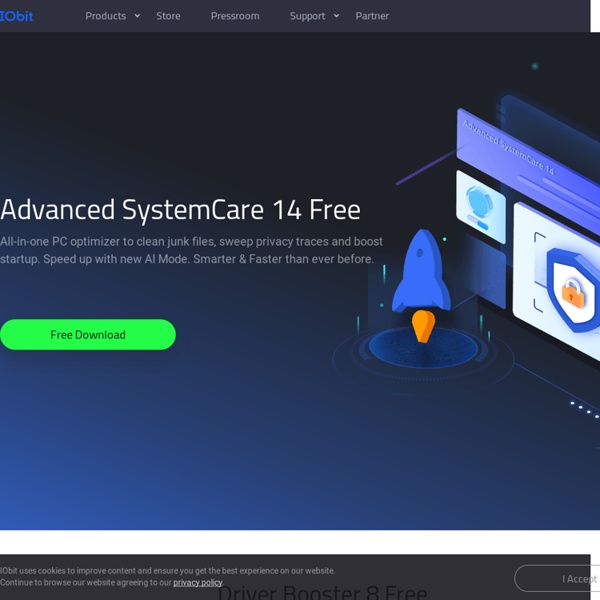This screenshot has height=600, width=600.
Task: Click the Driver Booster 8 Free heading
Action: pos(322,592)
